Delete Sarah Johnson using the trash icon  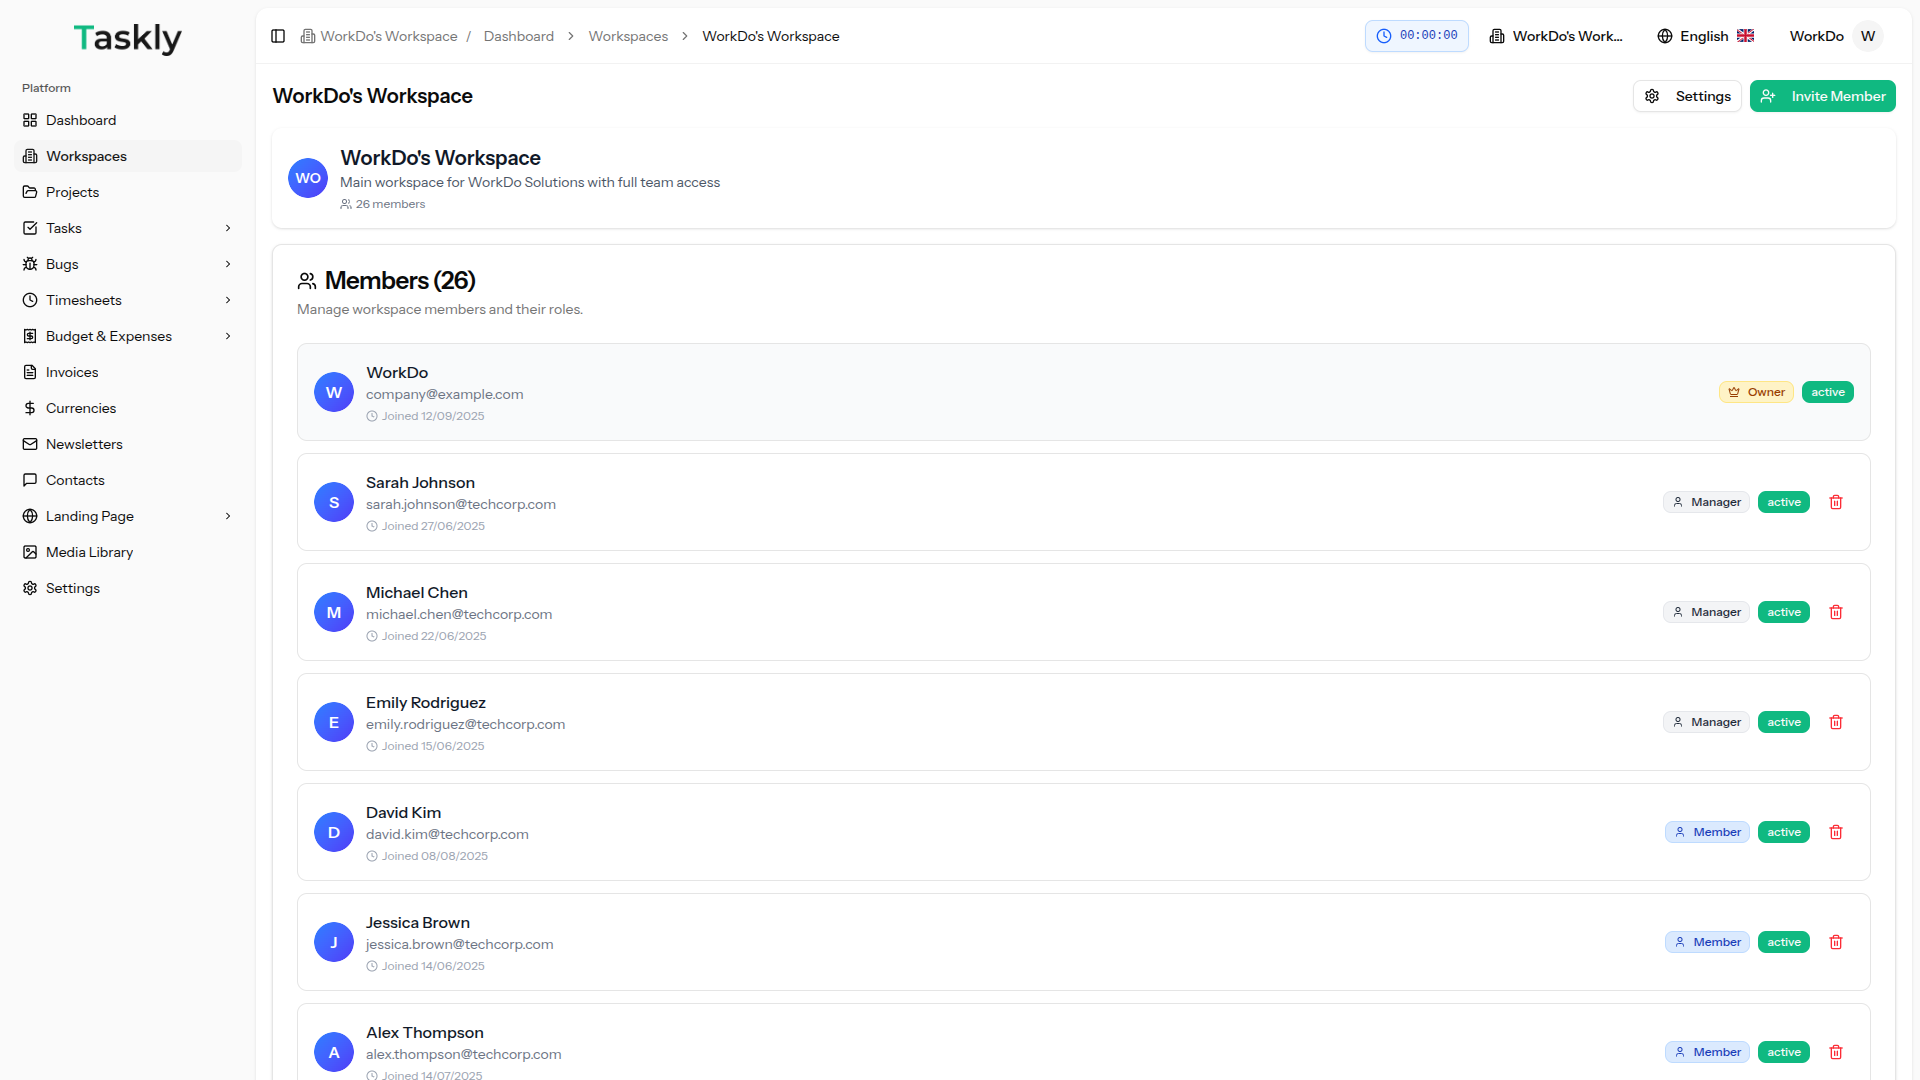(1836, 502)
